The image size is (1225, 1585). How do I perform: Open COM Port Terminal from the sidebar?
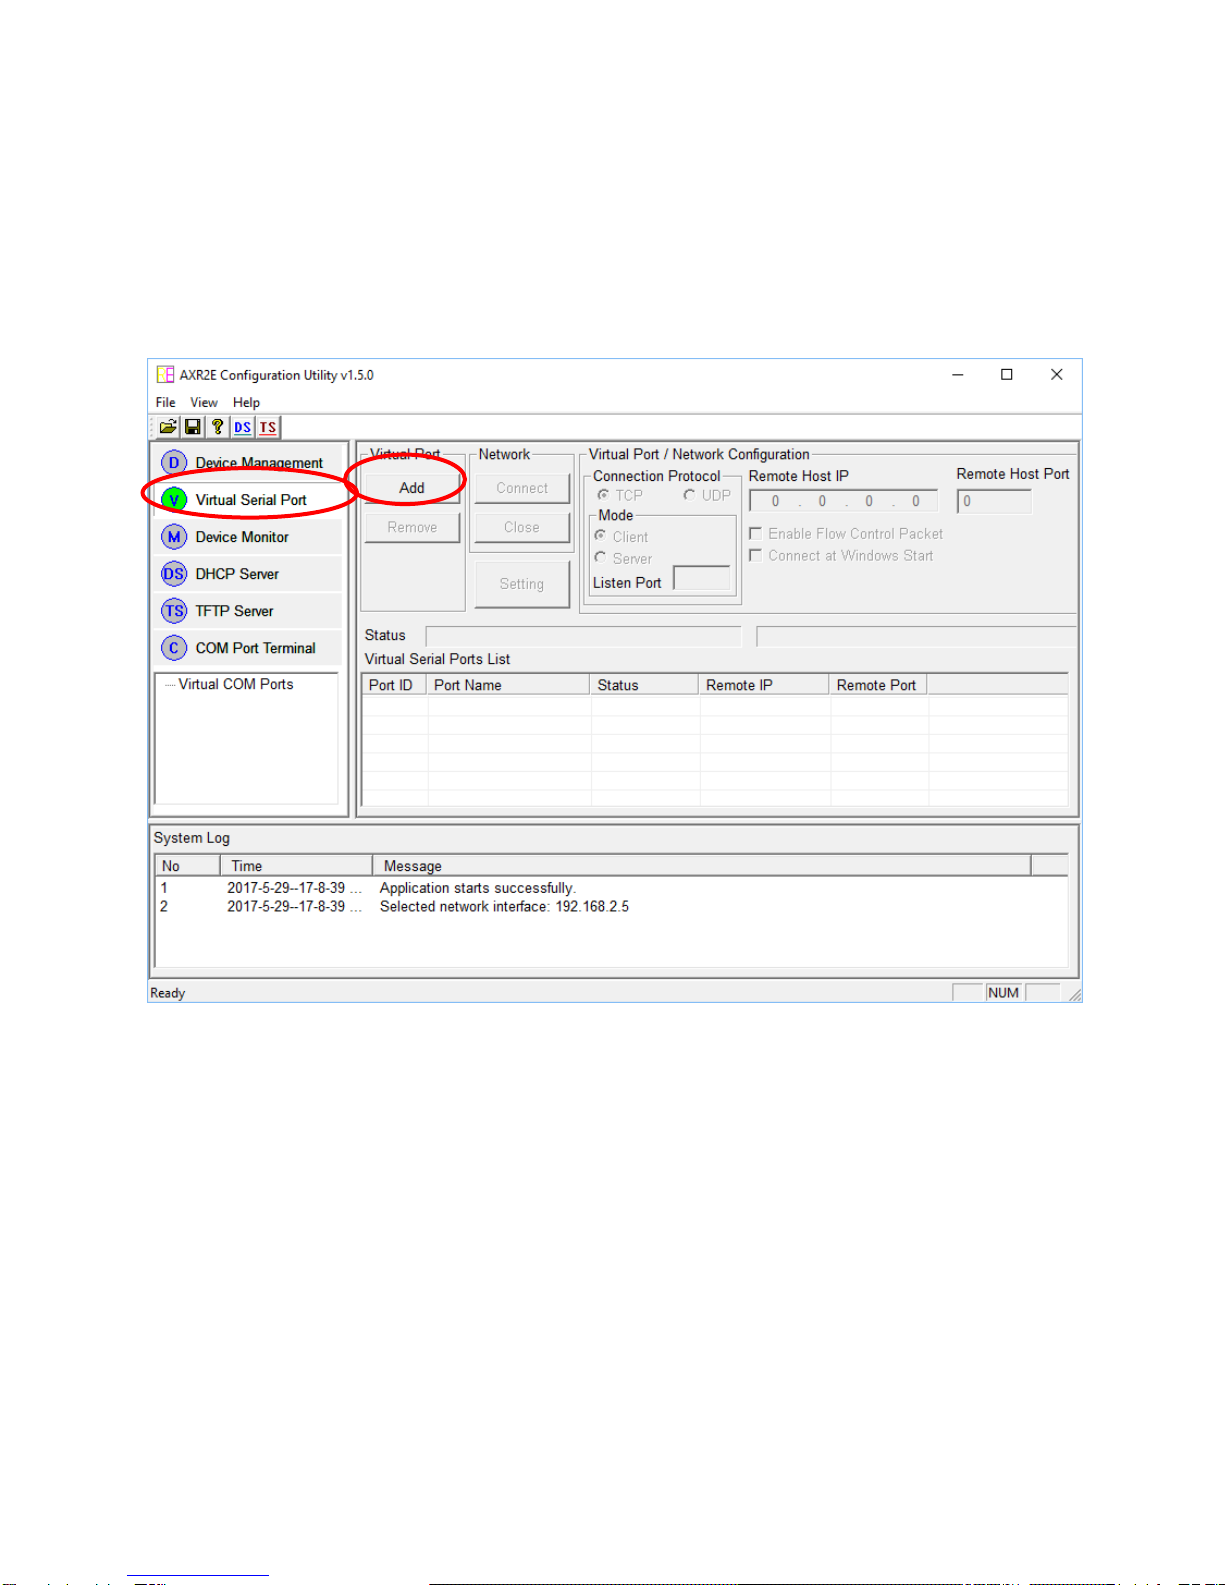coord(248,648)
